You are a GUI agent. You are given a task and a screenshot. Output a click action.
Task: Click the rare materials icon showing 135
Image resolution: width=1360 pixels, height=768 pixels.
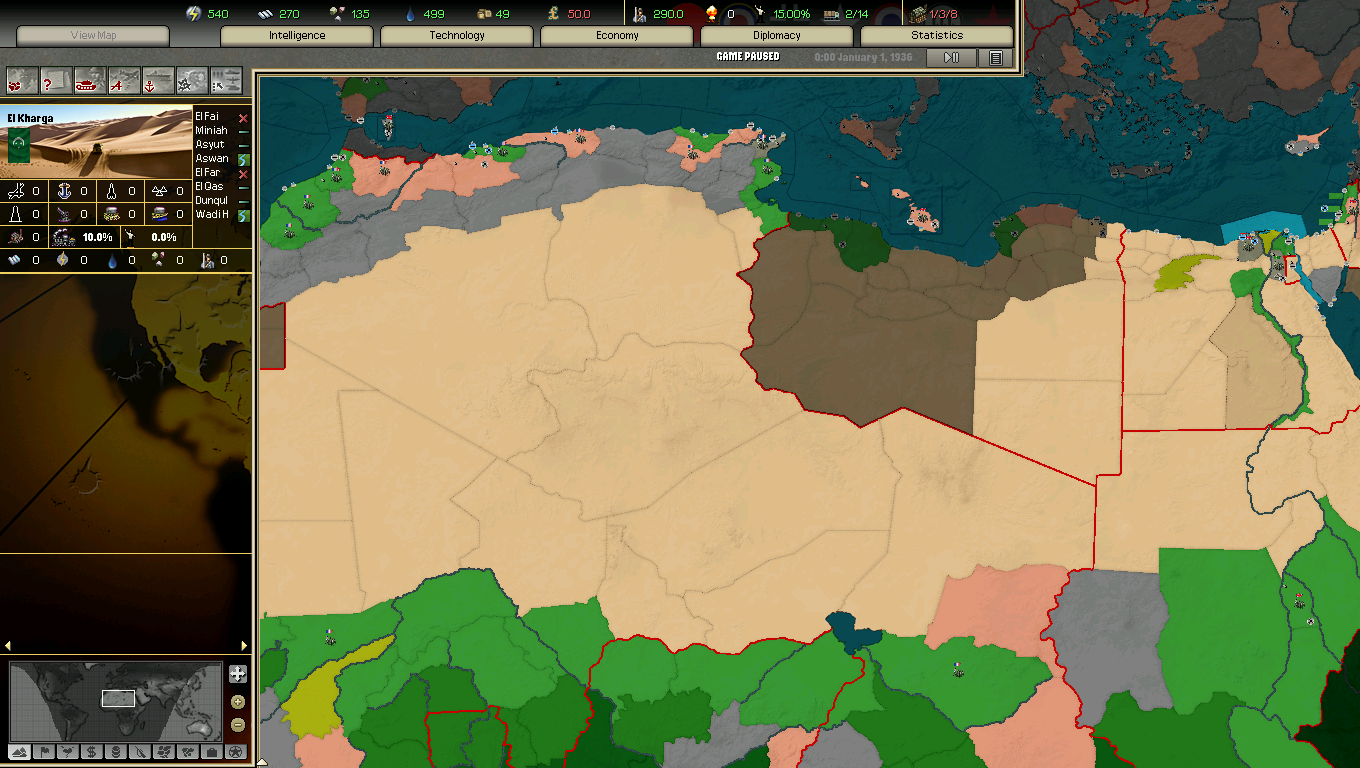(x=336, y=14)
